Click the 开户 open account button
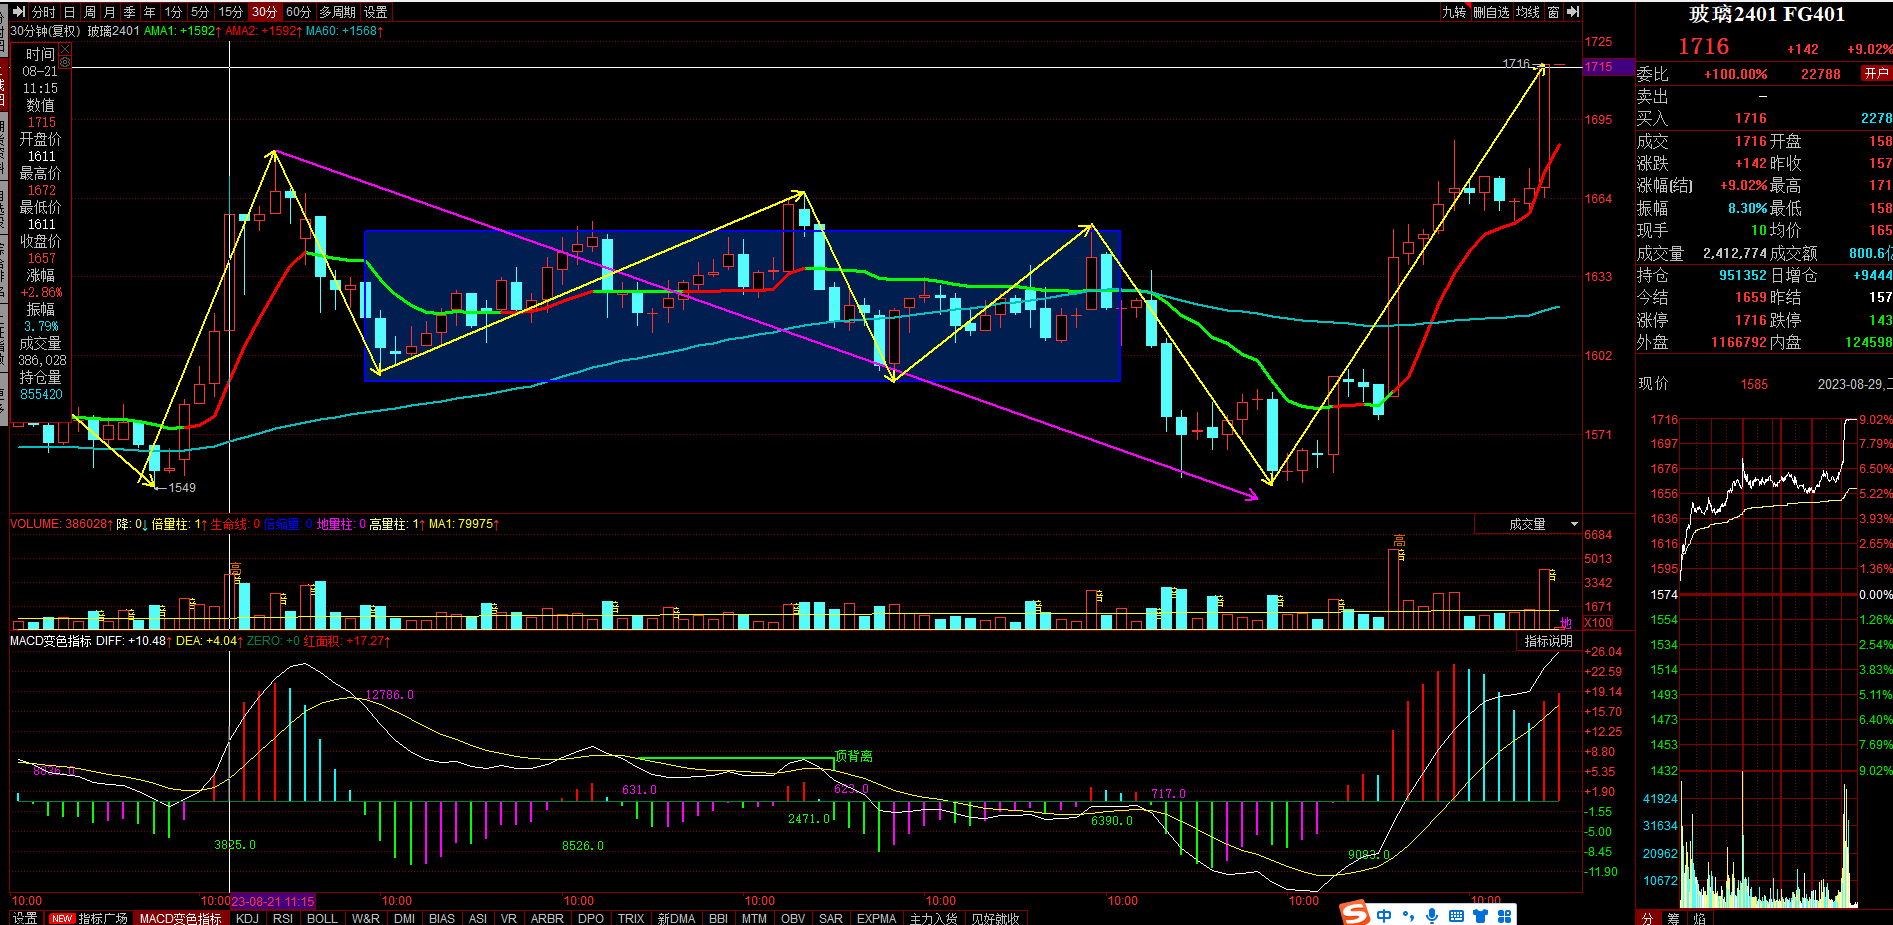This screenshot has height=925, width=1893. point(1875,73)
